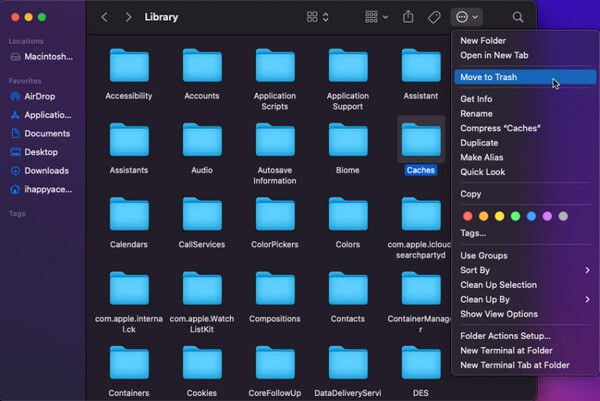Open the ihappyace home folder
Viewport: 600px width, 401px height.
coord(41,189)
